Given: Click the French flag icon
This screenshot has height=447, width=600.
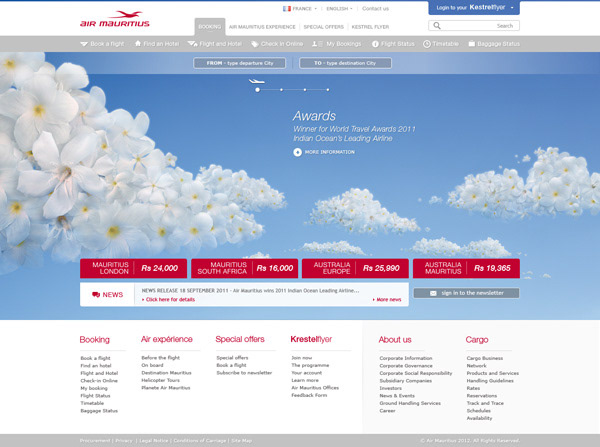Looking at the screenshot, I should point(287,8).
